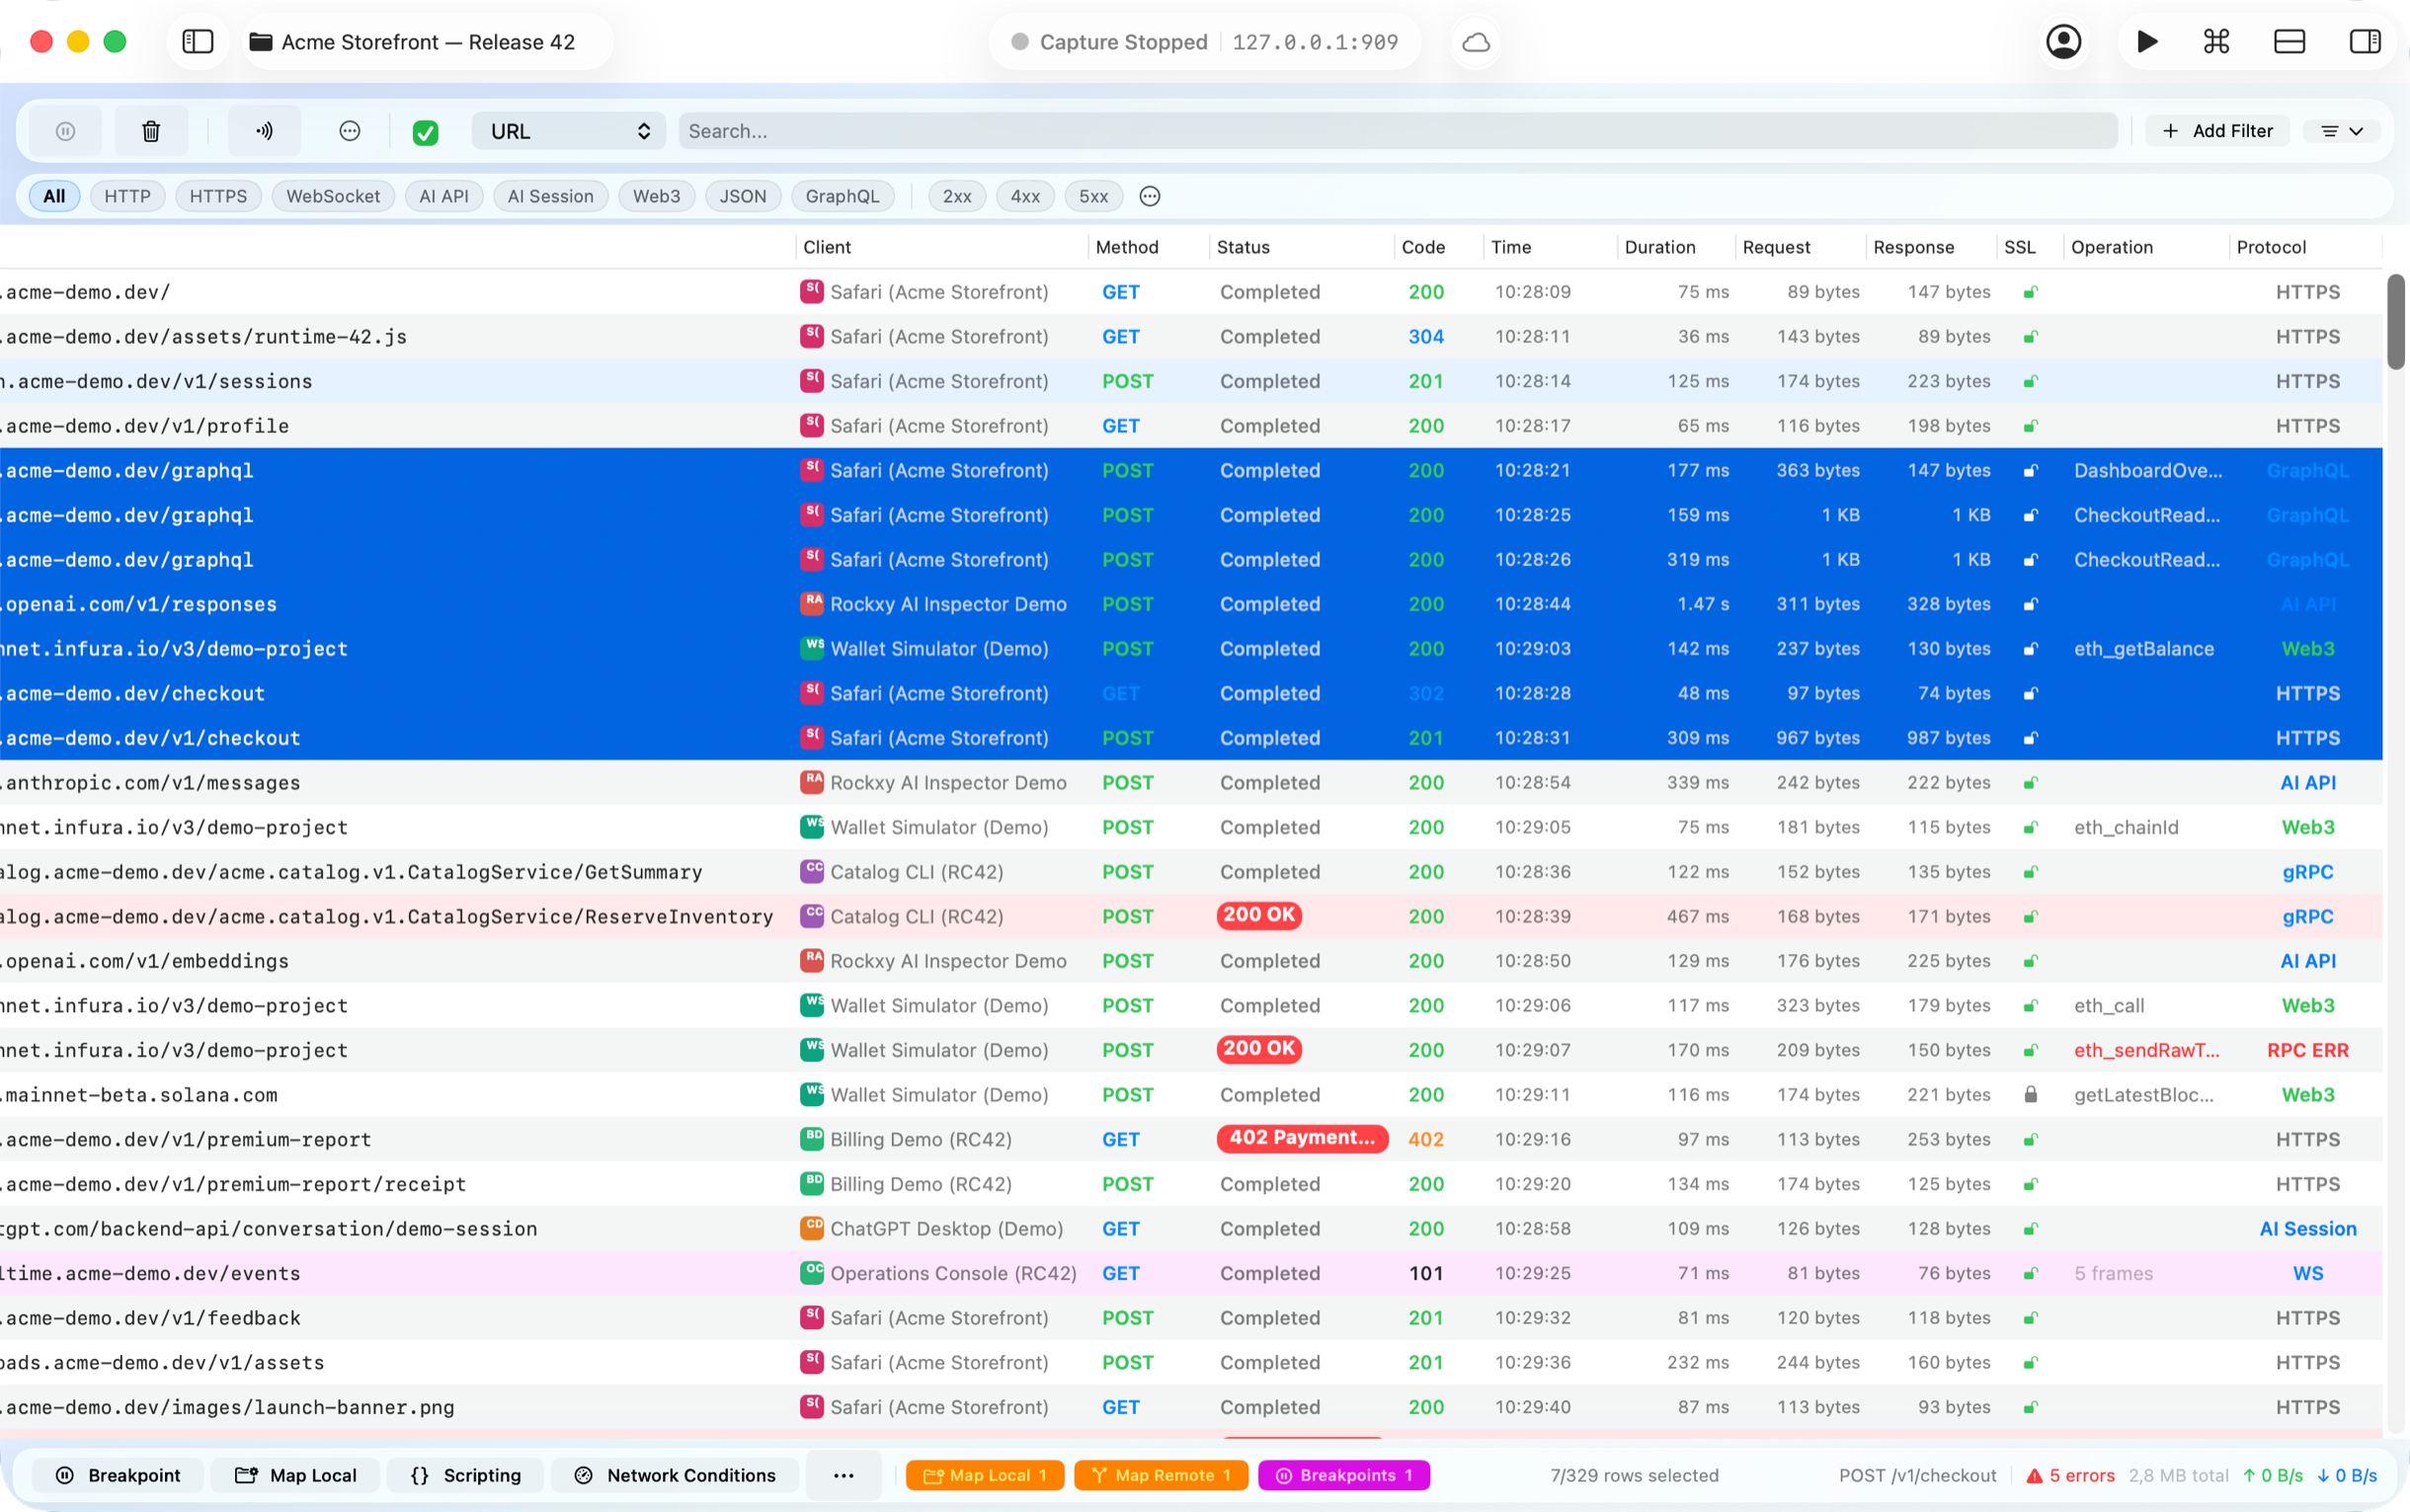2410x1512 pixels.
Task: Click the vertical scrollbar thumb
Action: (x=2396, y=322)
